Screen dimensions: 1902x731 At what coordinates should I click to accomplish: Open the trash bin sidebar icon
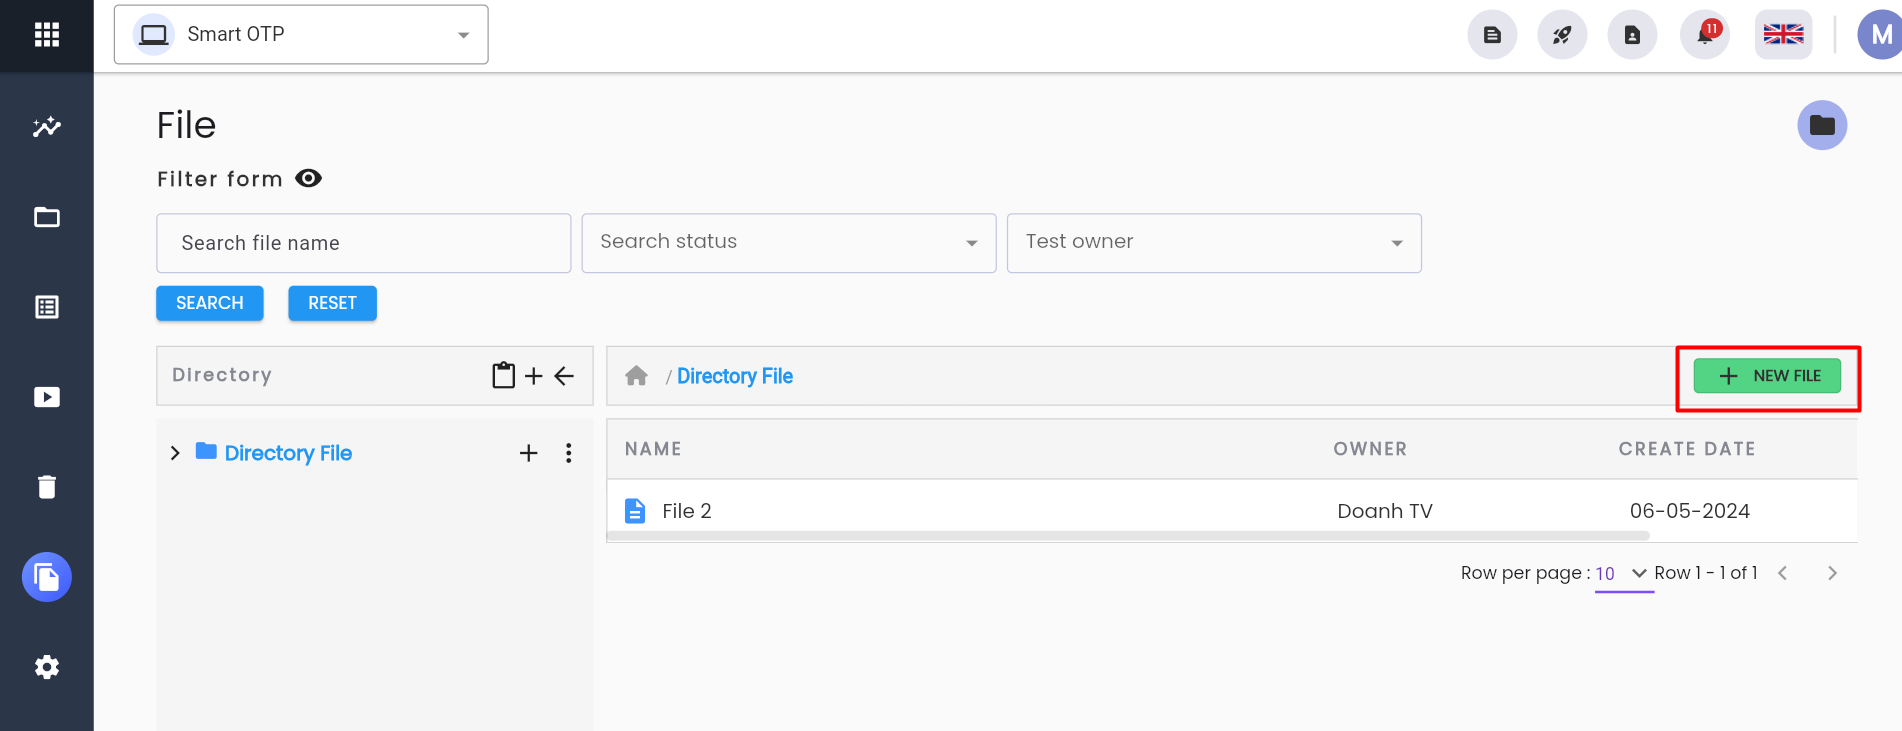pos(47,487)
